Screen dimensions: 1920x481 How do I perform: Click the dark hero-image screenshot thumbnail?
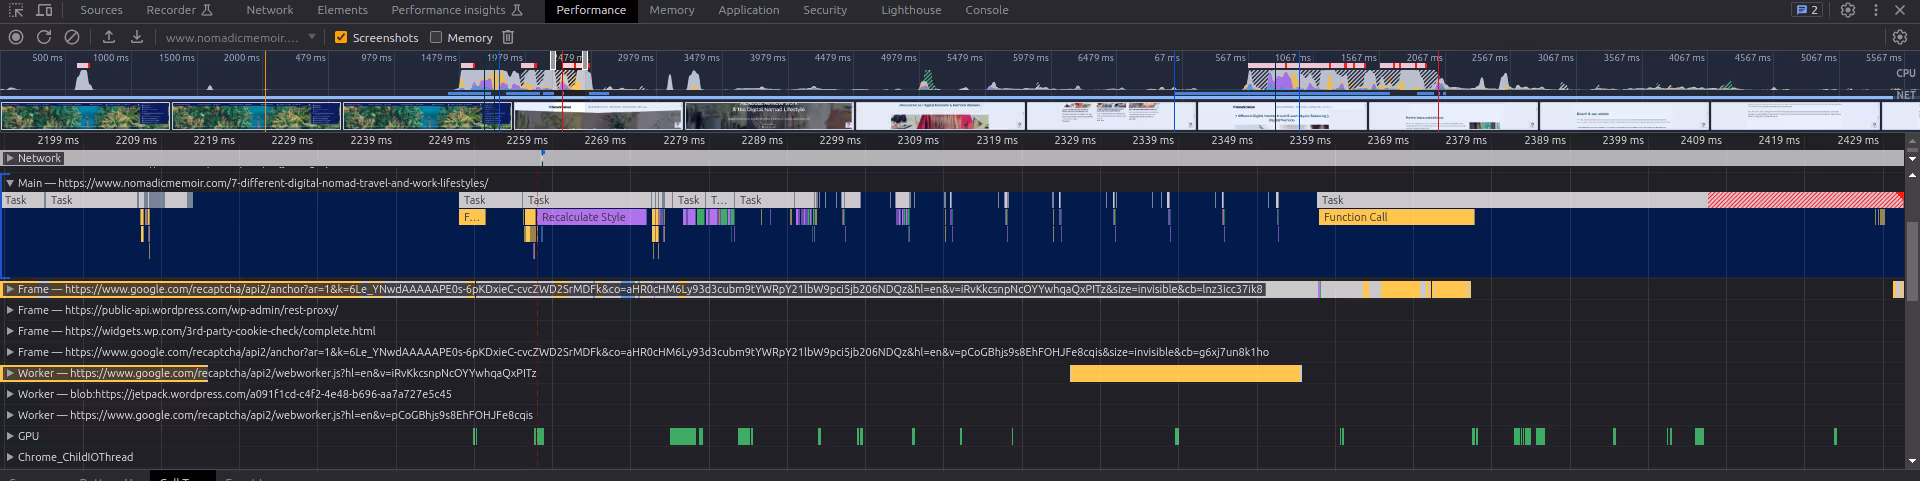769,116
